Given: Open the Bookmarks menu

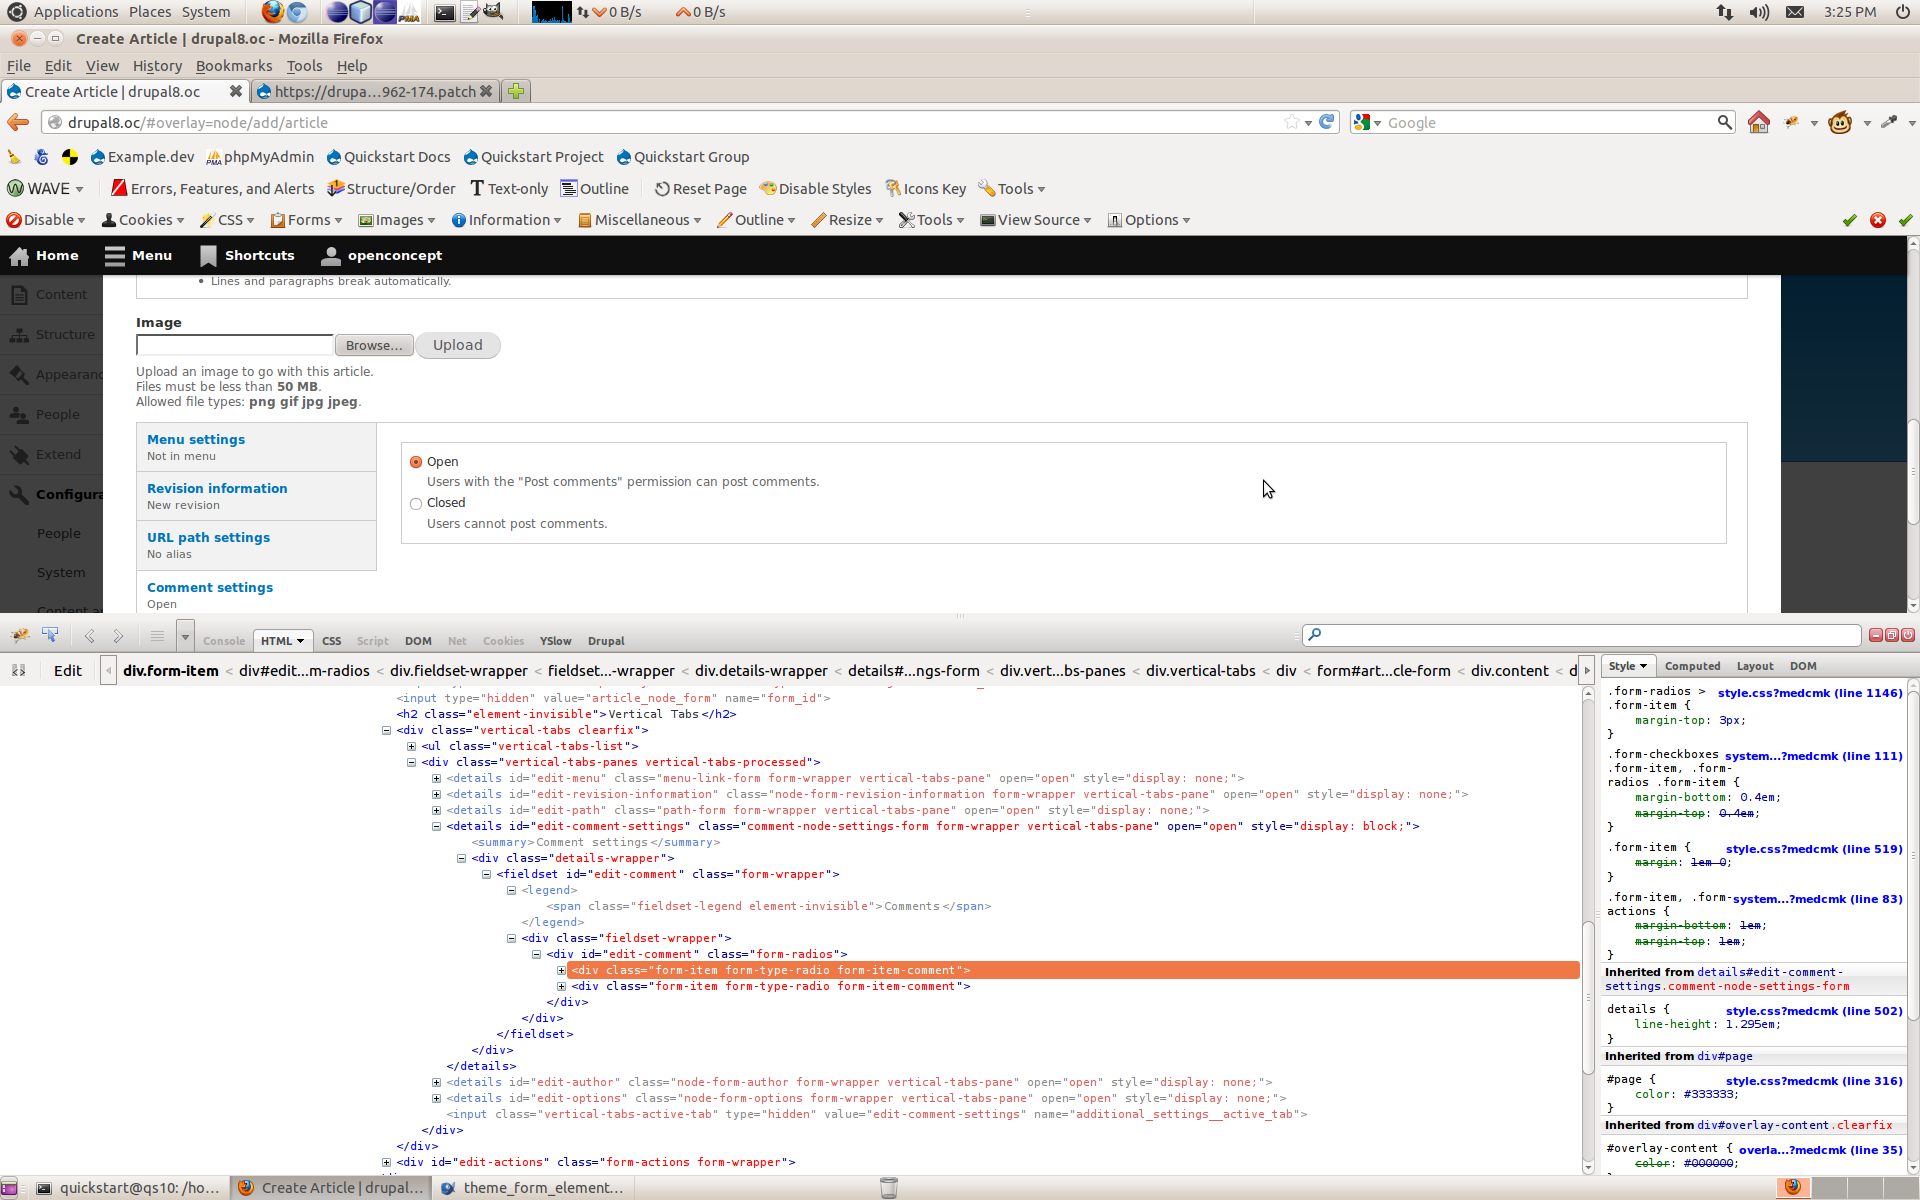Looking at the screenshot, I should pyautogui.click(x=233, y=66).
